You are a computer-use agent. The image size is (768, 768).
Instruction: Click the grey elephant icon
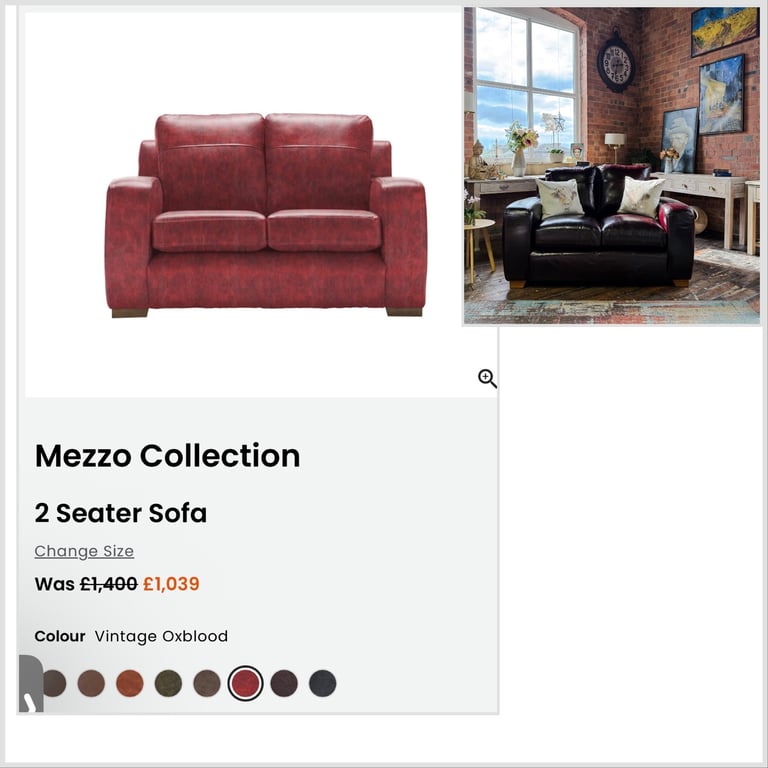pos(31,683)
